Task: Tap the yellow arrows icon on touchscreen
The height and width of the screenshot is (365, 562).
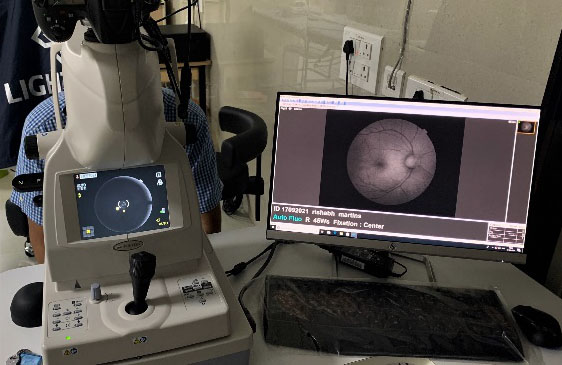Action: (80, 195)
